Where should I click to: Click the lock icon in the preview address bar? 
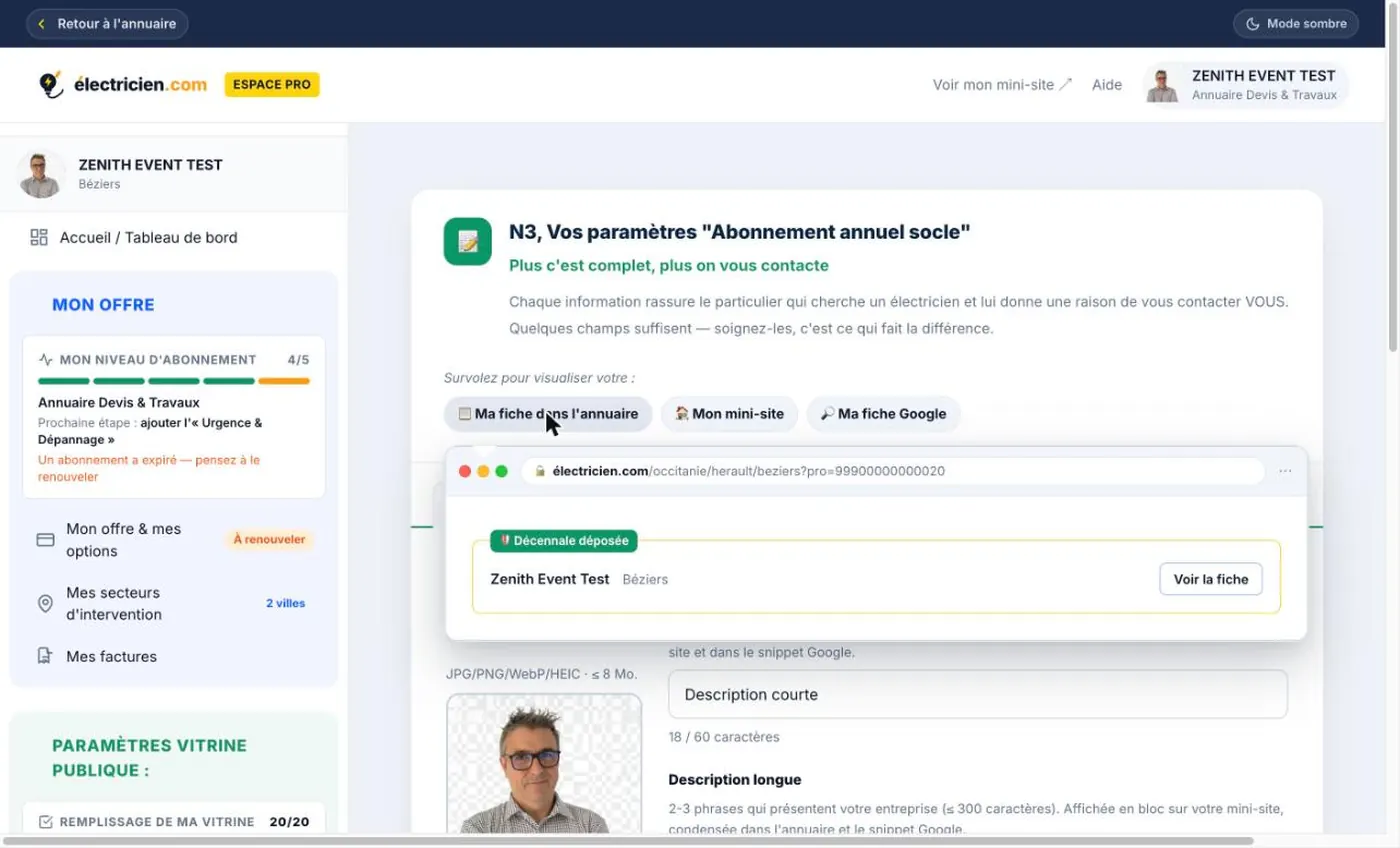[x=541, y=471]
